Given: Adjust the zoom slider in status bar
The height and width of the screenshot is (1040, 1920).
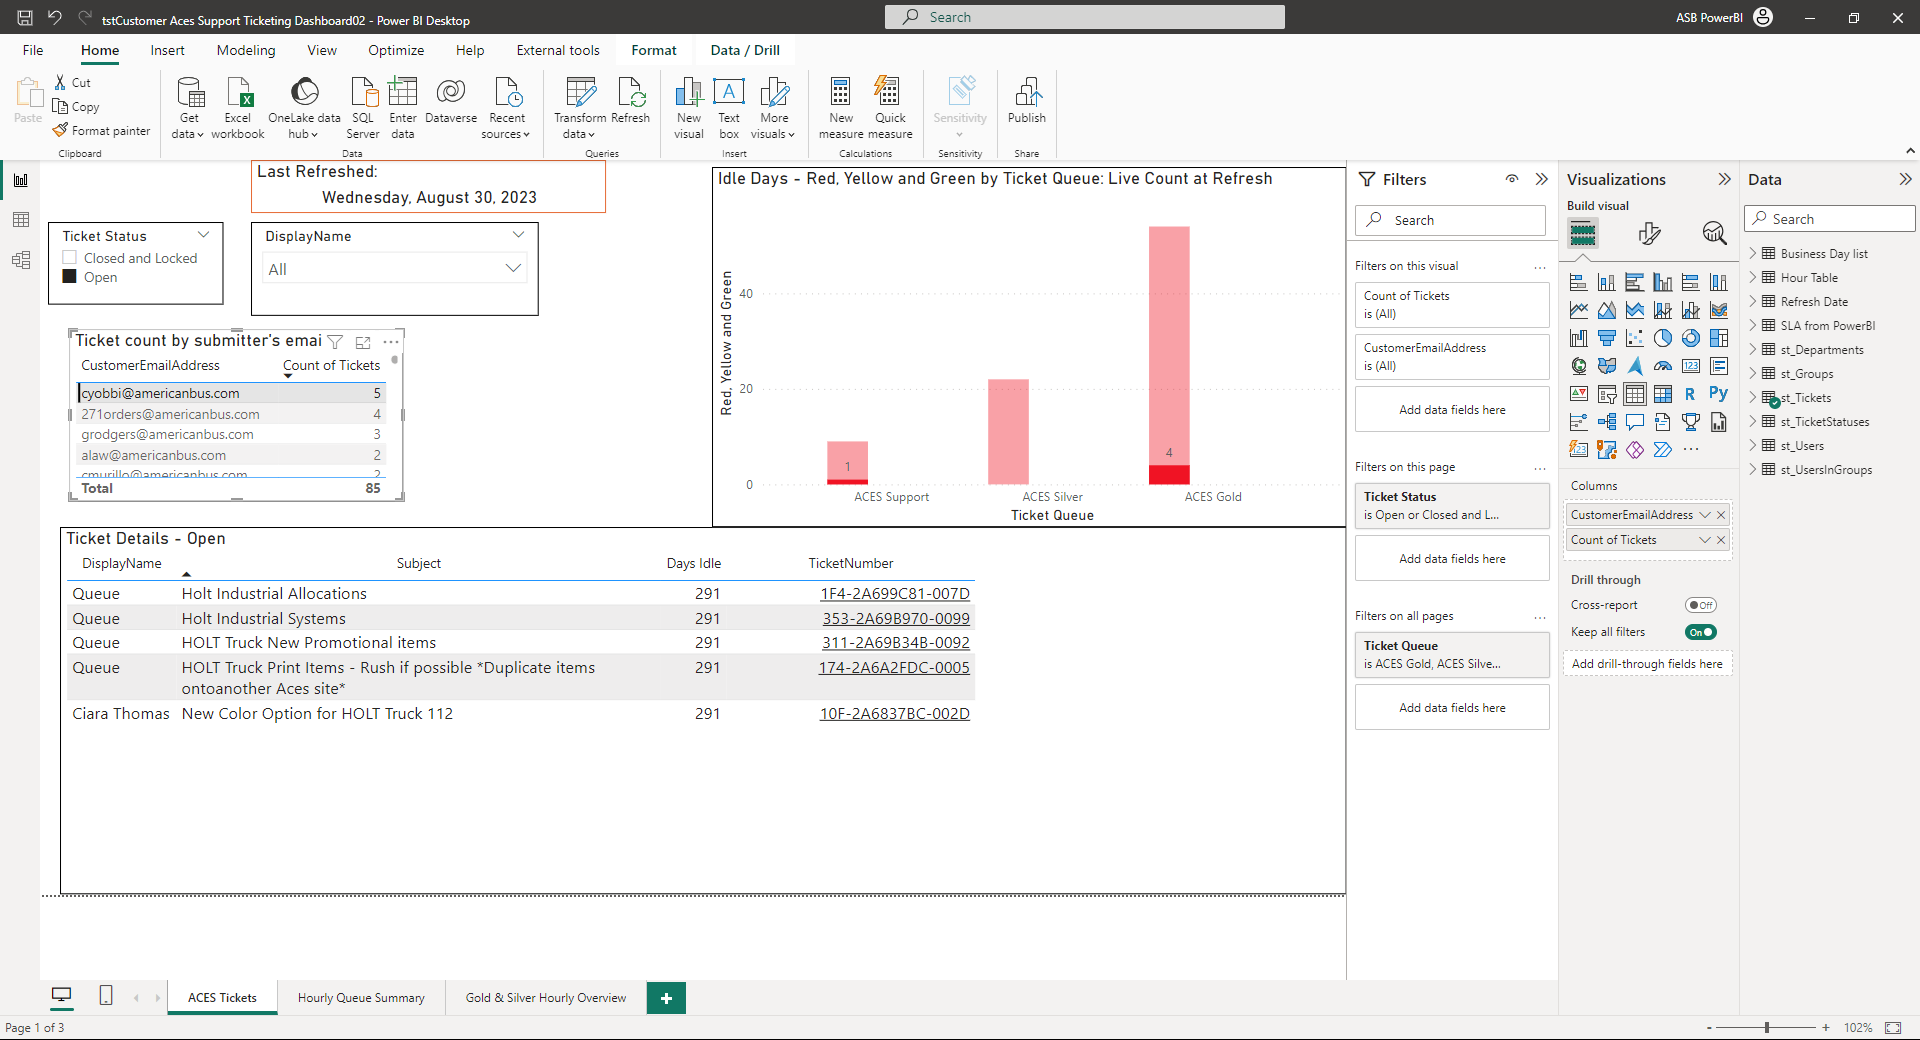Looking at the screenshot, I should 1767,1027.
